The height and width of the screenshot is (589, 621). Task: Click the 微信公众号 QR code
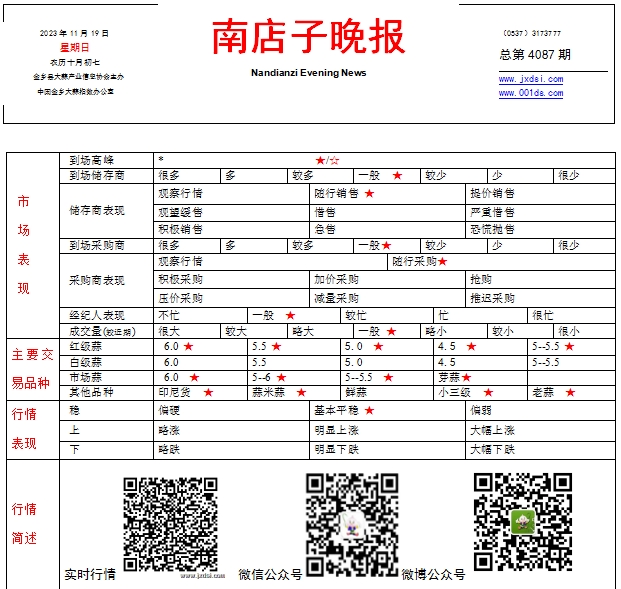[x=352, y=524]
